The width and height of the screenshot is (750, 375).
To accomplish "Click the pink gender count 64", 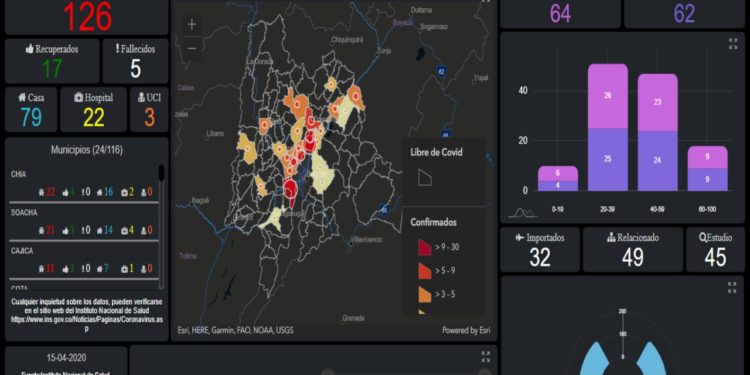I will (560, 13).
